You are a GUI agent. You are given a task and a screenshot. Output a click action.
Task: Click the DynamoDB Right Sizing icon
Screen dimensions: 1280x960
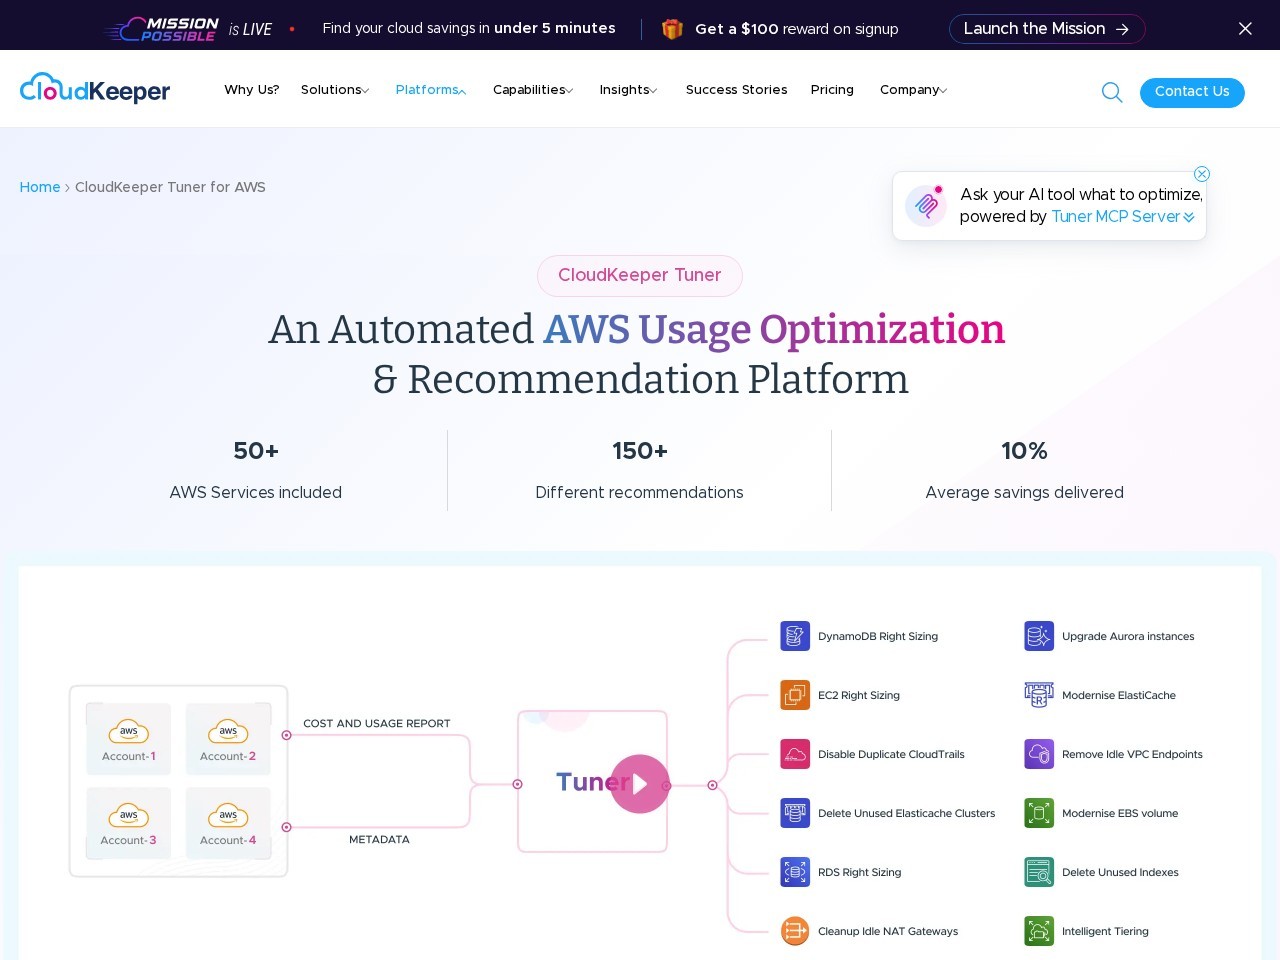(795, 636)
